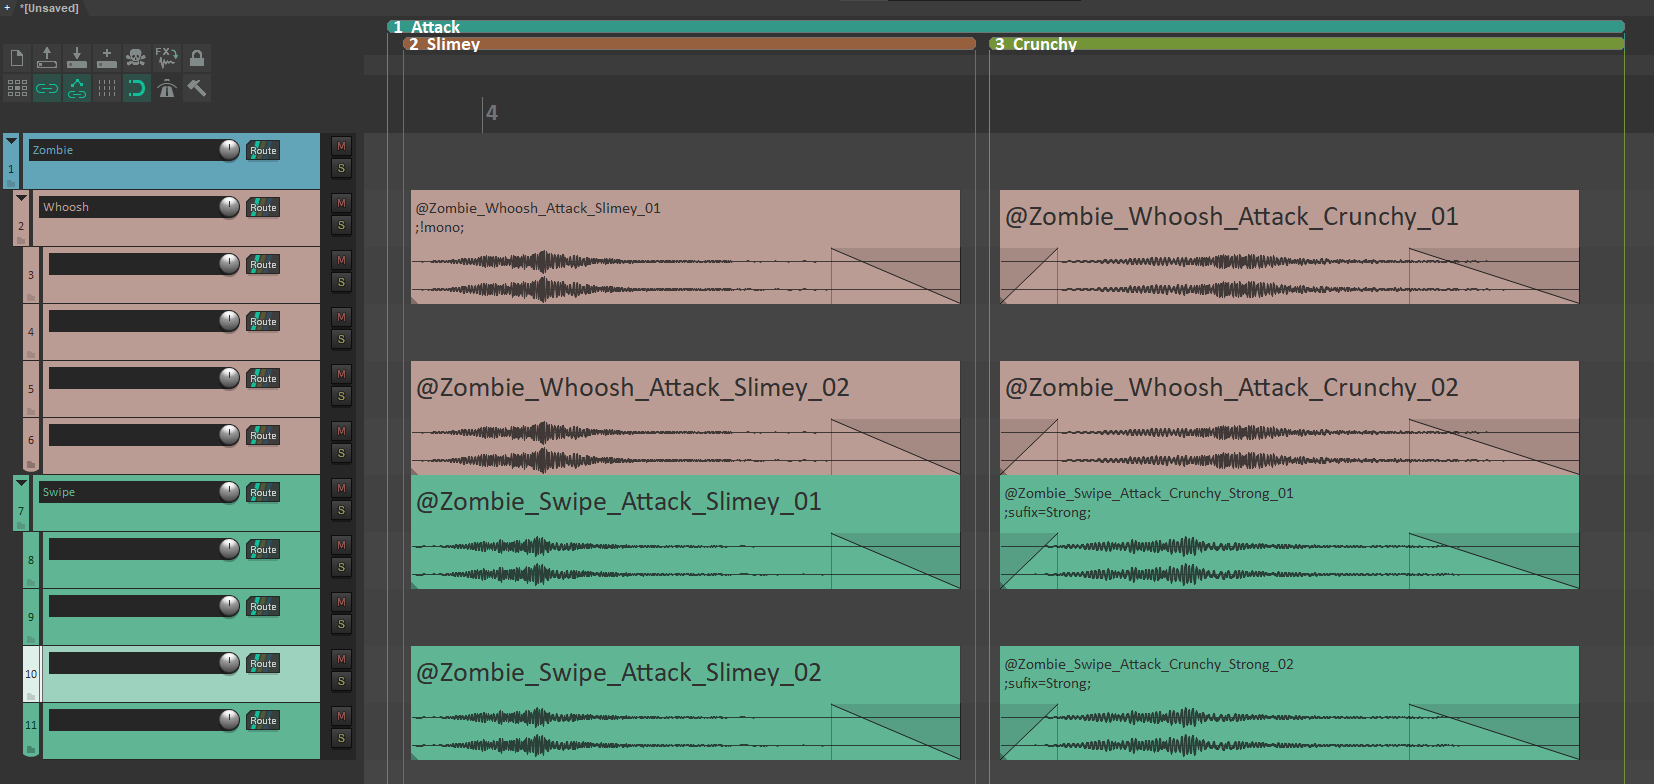Toggle the padlock locking icon
This screenshot has width=1654, height=784.
coord(197,58)
